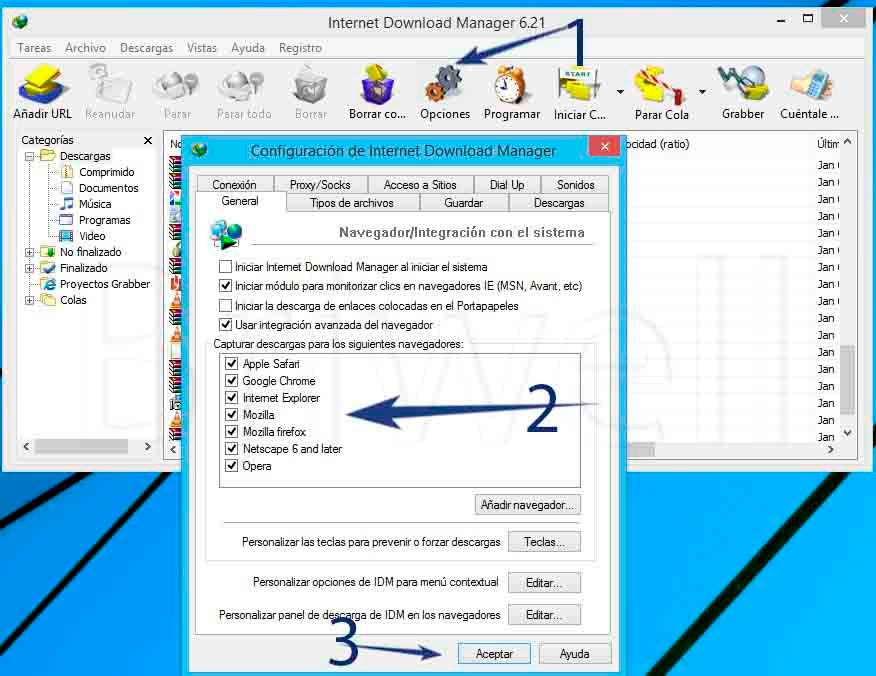The height and width of the screenshot is (676, 876).
Task: Switch to the Guardar tab
Action: coord(464,203)
